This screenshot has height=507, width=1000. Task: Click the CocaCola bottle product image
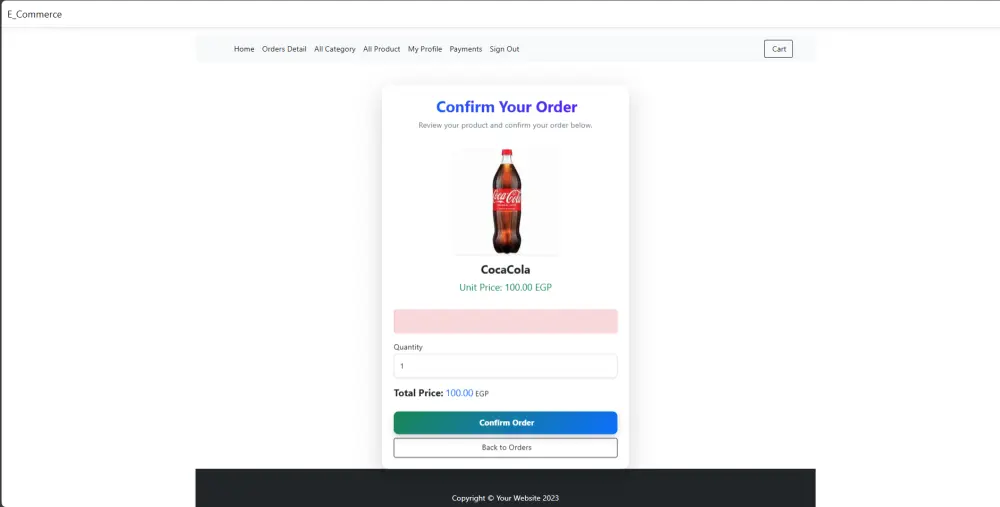506,202
